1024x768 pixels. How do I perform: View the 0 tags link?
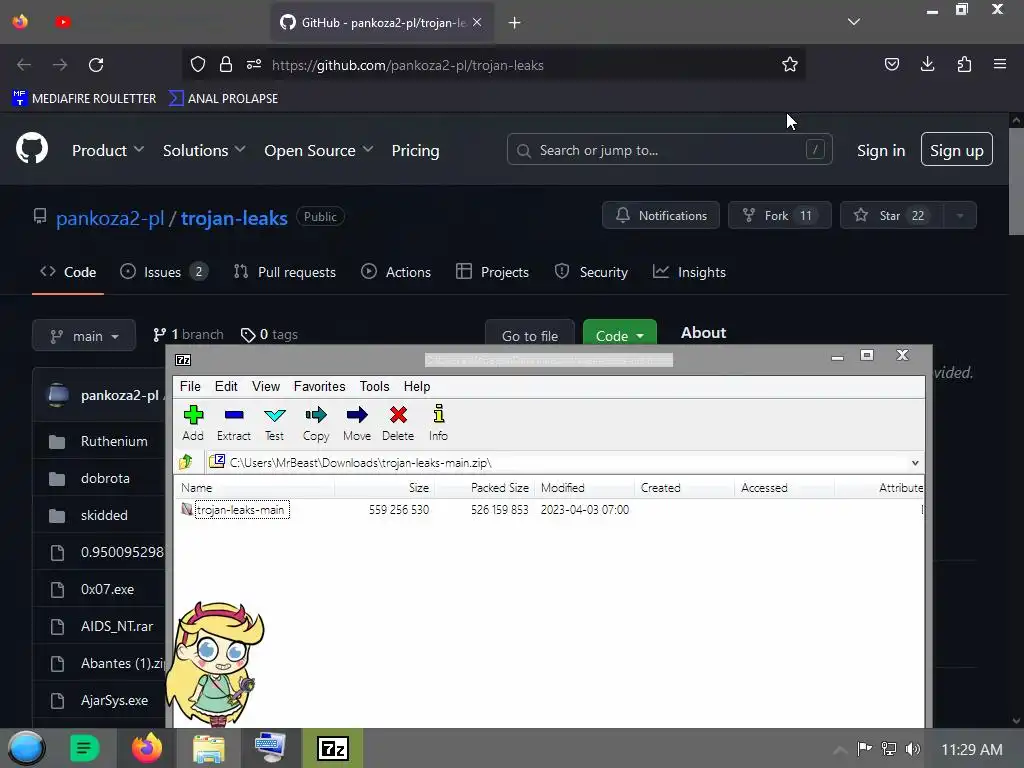coord(269,334)
